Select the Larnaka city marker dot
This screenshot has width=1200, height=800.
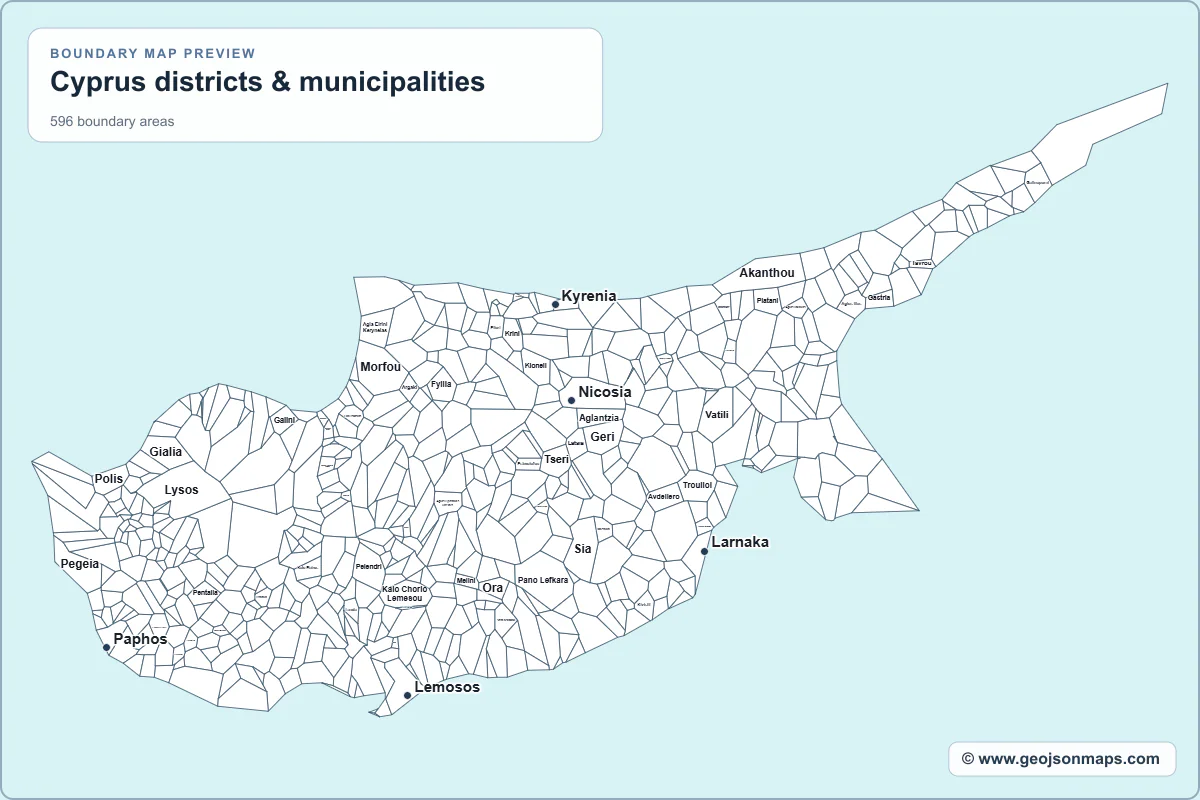click(x=704, y=551)
